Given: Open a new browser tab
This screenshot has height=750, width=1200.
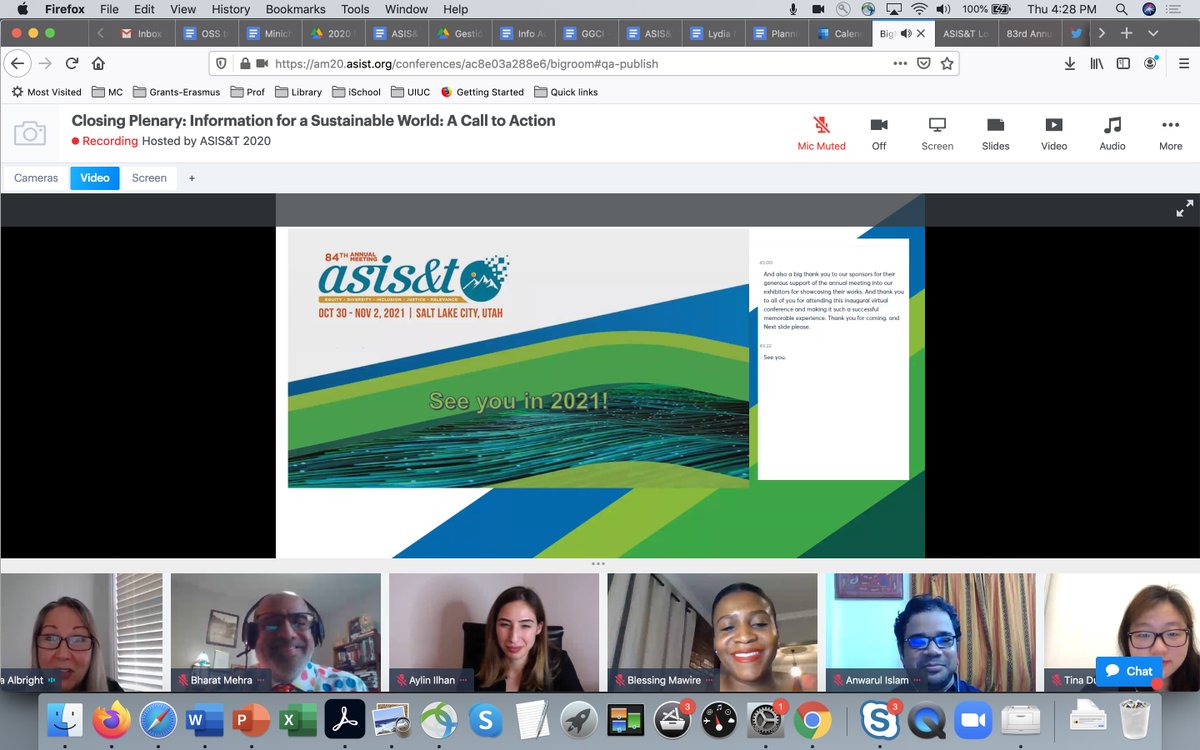Looking at the screenshot, I should [x=1126, y=33].
